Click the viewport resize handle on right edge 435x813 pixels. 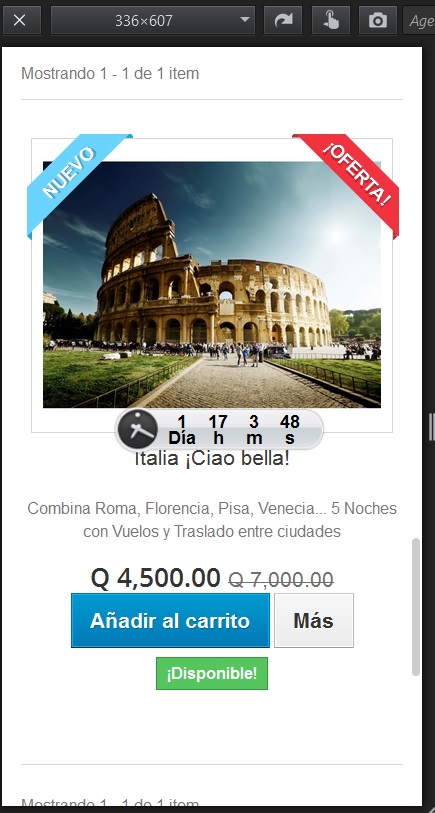point(431,427)
